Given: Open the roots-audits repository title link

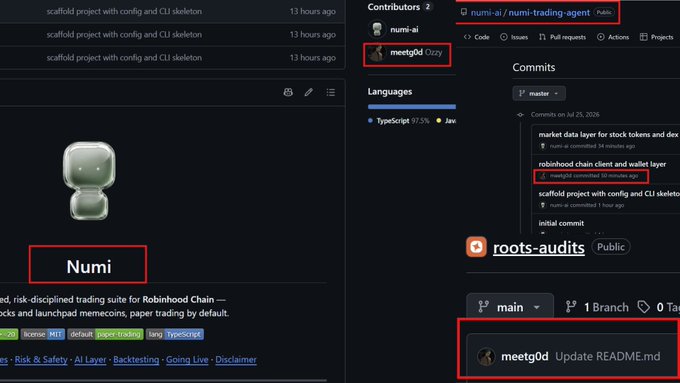Looking at the screenshot, I should (539, 247).
